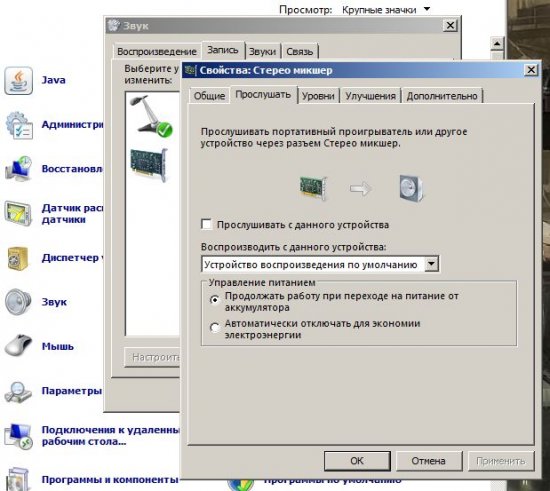Open the remote desktop connections icon
The height and width of the screenshot is (491, 550).
tap(19, 436)
